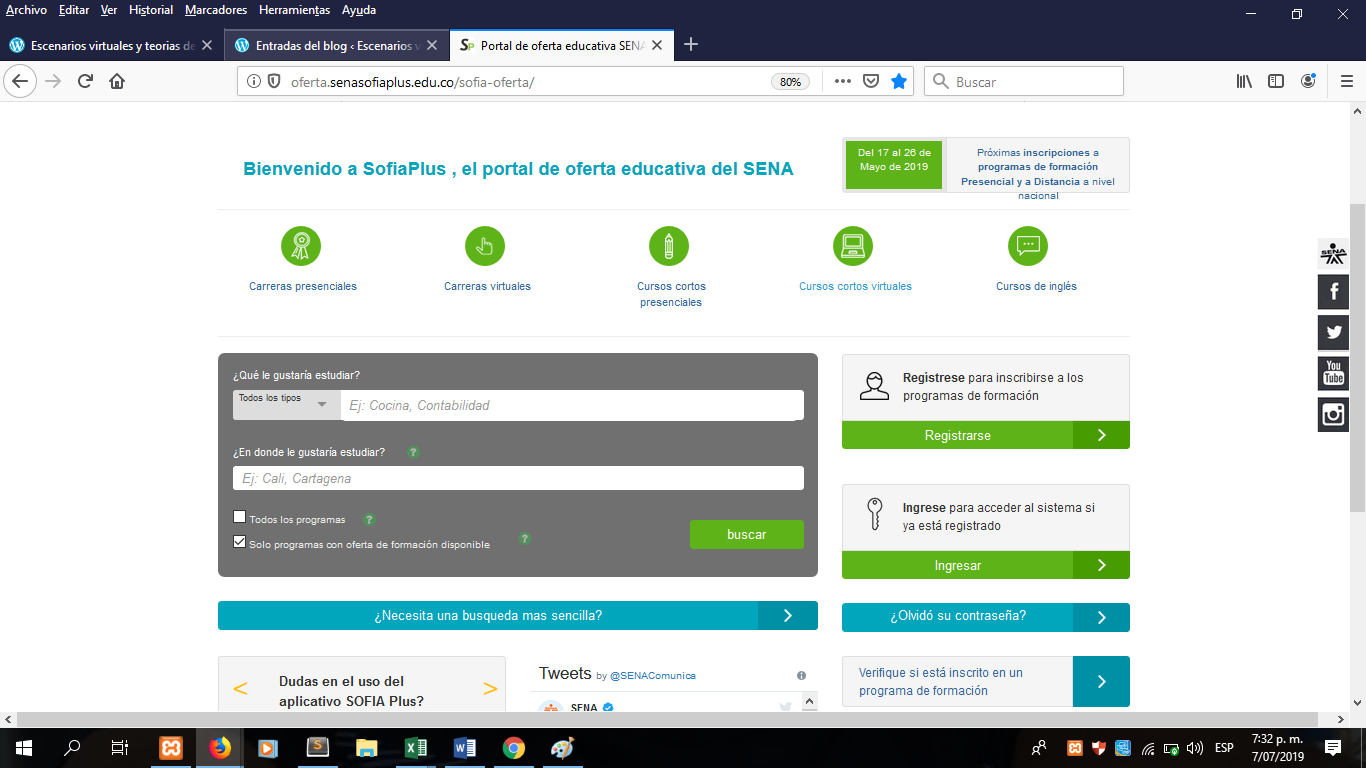Expand ¿Necesita una busqueda mas sencilla? bar

tap(517, 616)
